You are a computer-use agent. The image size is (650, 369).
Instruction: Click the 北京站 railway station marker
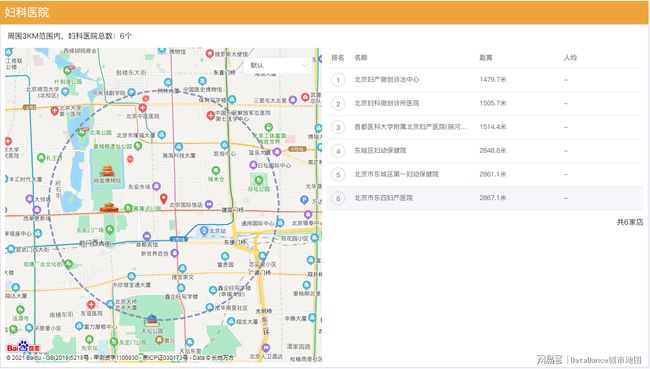[x=204, y=230]
